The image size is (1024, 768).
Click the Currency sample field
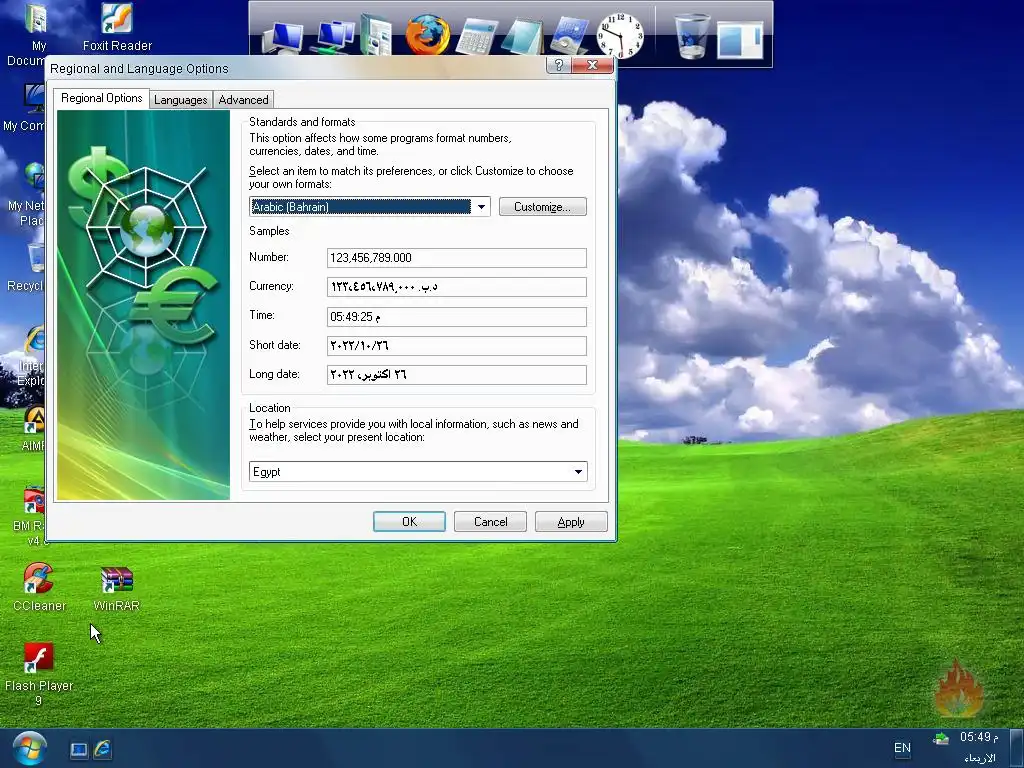456,287
